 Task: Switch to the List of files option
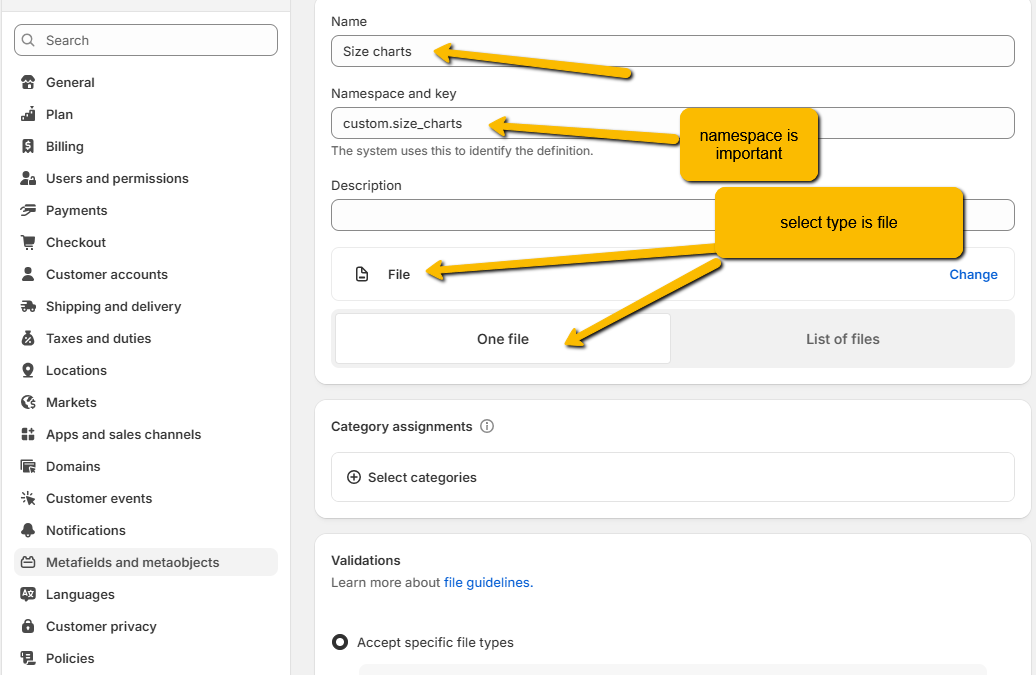pyautogui.click(x=842, y=339)
